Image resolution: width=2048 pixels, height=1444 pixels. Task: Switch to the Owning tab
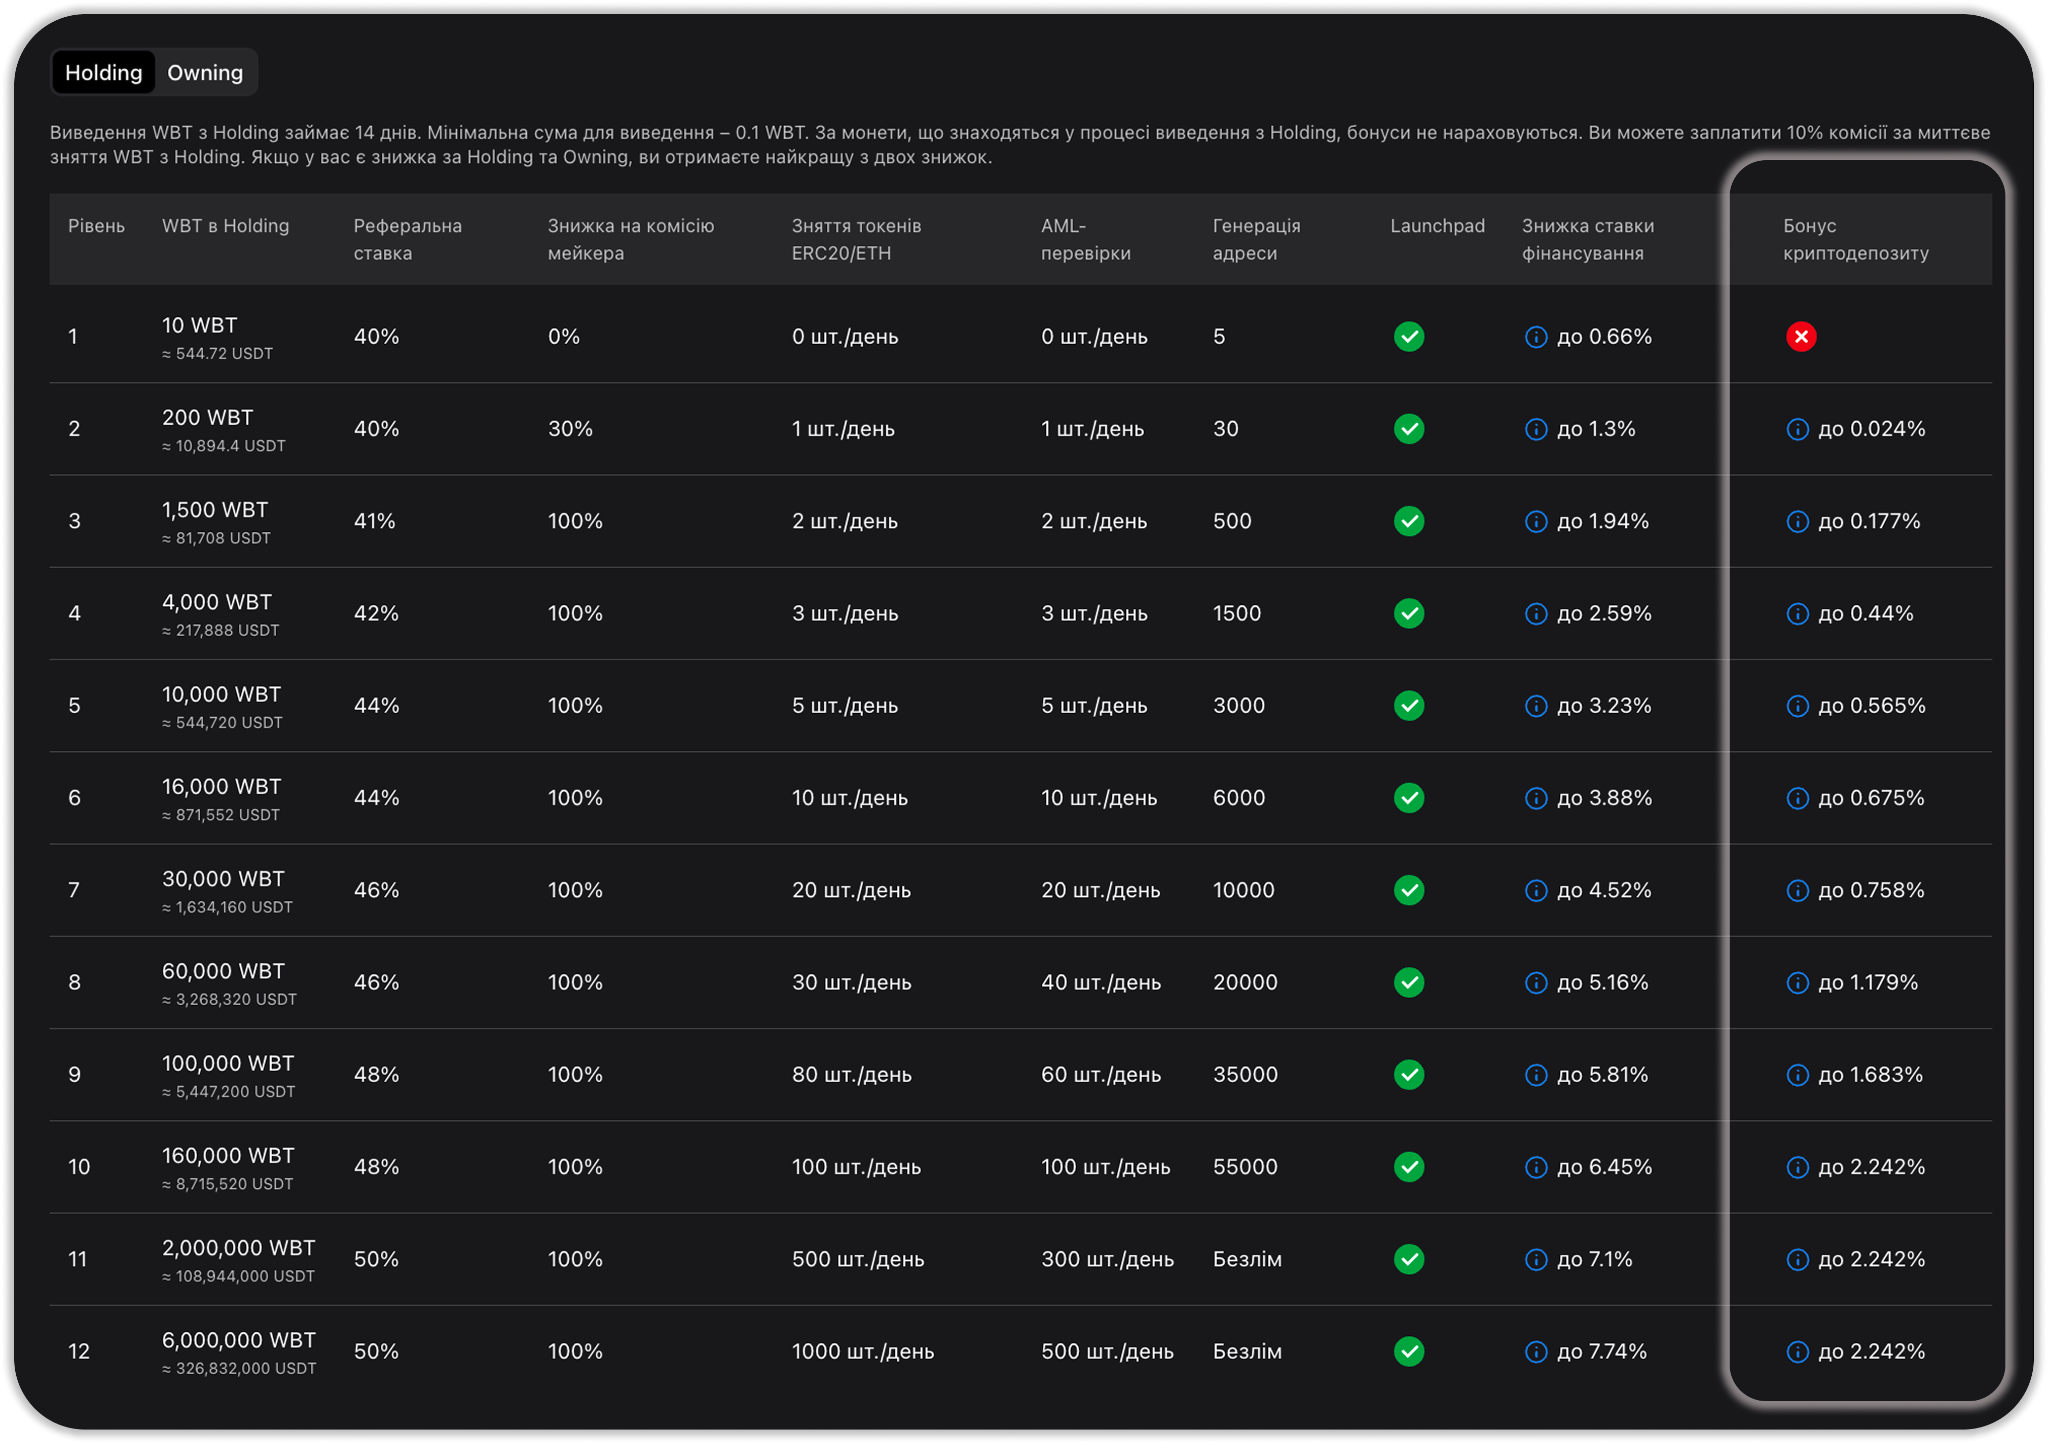[x=205, y=73]
